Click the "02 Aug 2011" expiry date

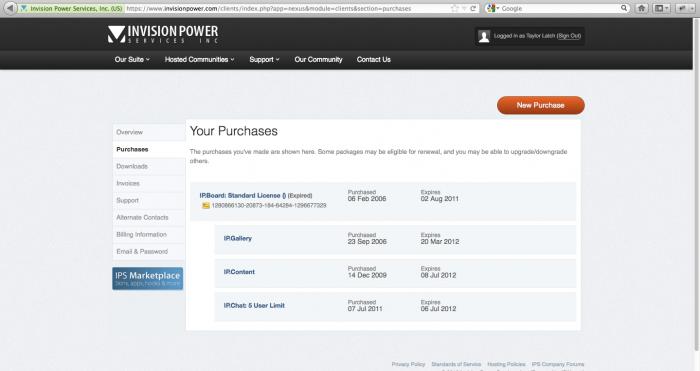[440, 199]
